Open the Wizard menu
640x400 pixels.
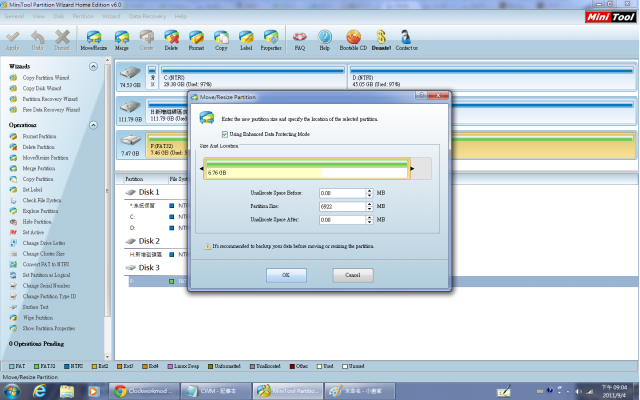click(111, 16)
